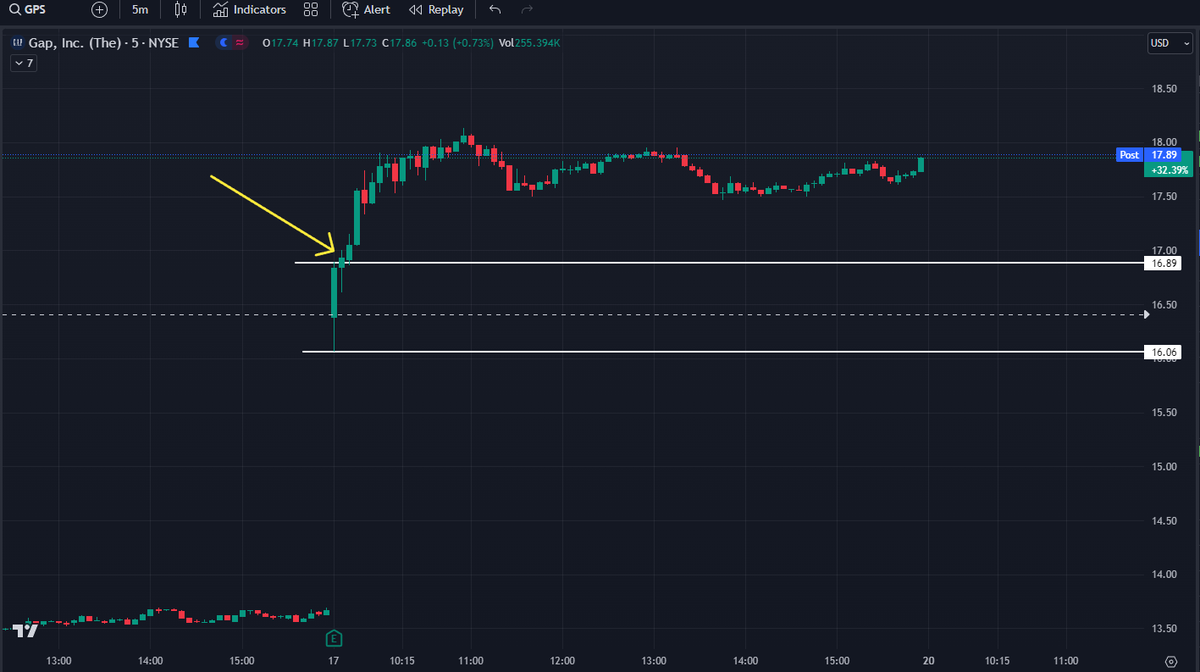Select the lower white horizontal line at 16.06
Screen dimensions: 1200x672
click(722, 352)
